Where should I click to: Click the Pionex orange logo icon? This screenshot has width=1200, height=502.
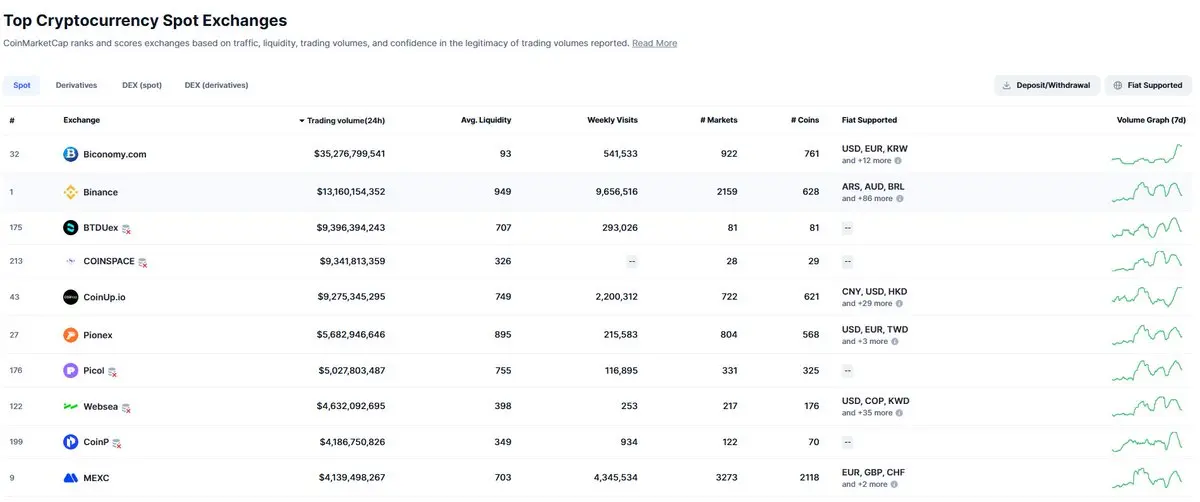(x=71, y=335)
